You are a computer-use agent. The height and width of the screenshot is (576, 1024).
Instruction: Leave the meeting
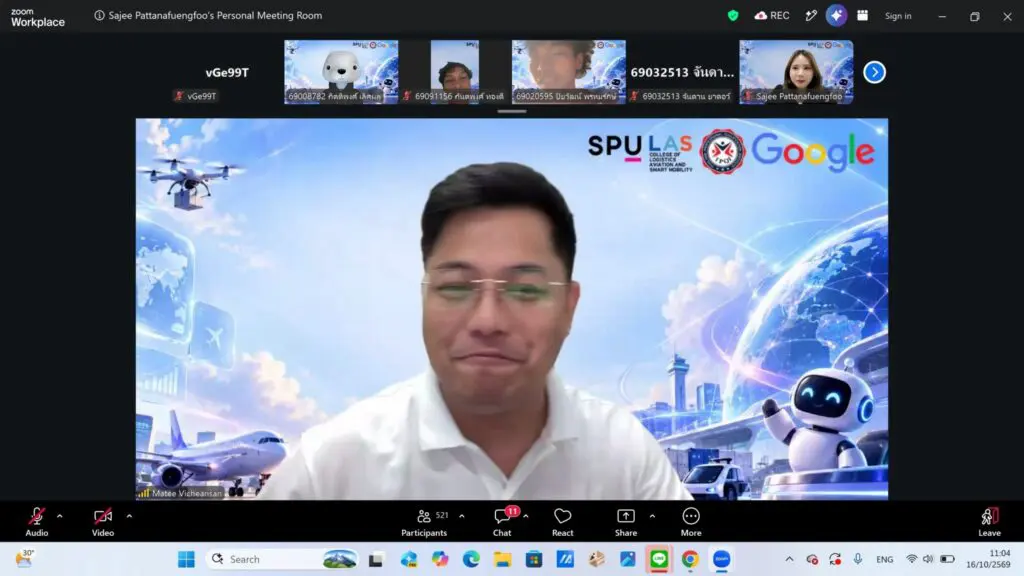click(989, 522)
